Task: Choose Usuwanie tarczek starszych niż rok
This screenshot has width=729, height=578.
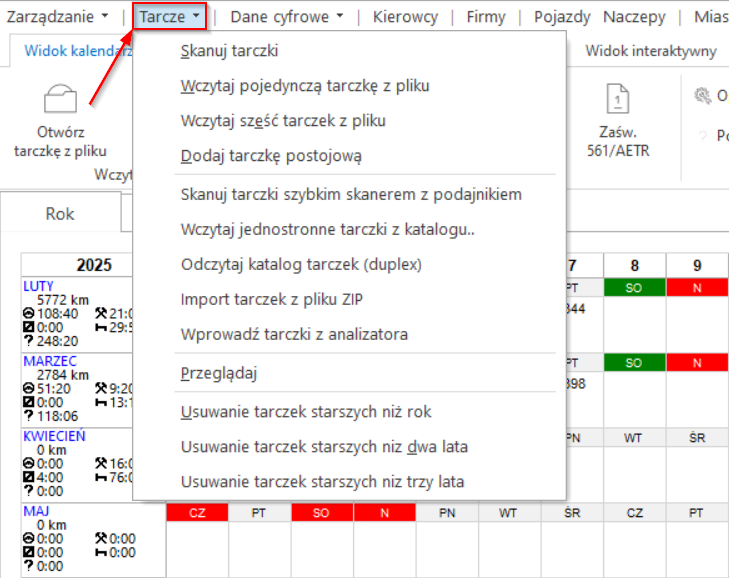Action: pyautogui.click(x=349, y=412)
